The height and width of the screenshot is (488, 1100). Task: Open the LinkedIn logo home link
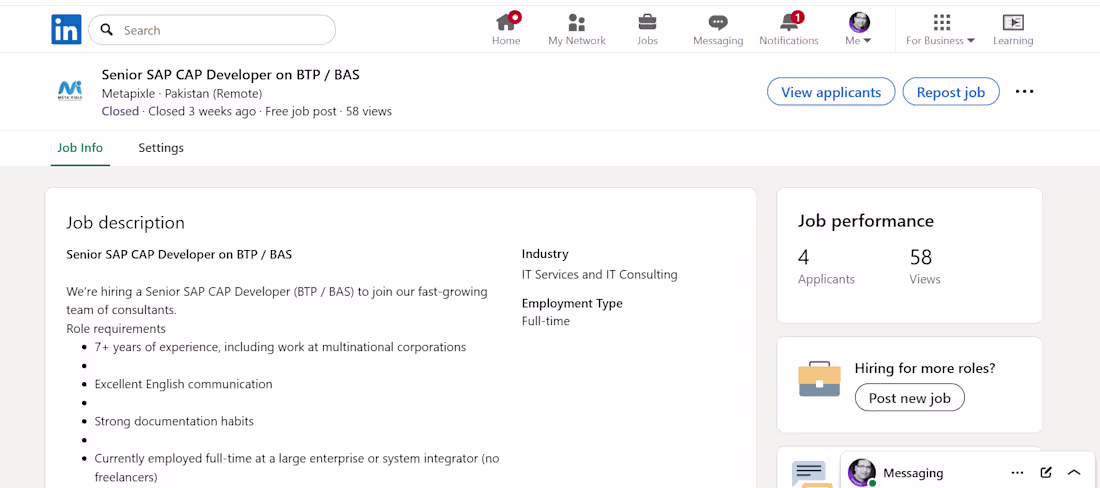pos(67,30)
